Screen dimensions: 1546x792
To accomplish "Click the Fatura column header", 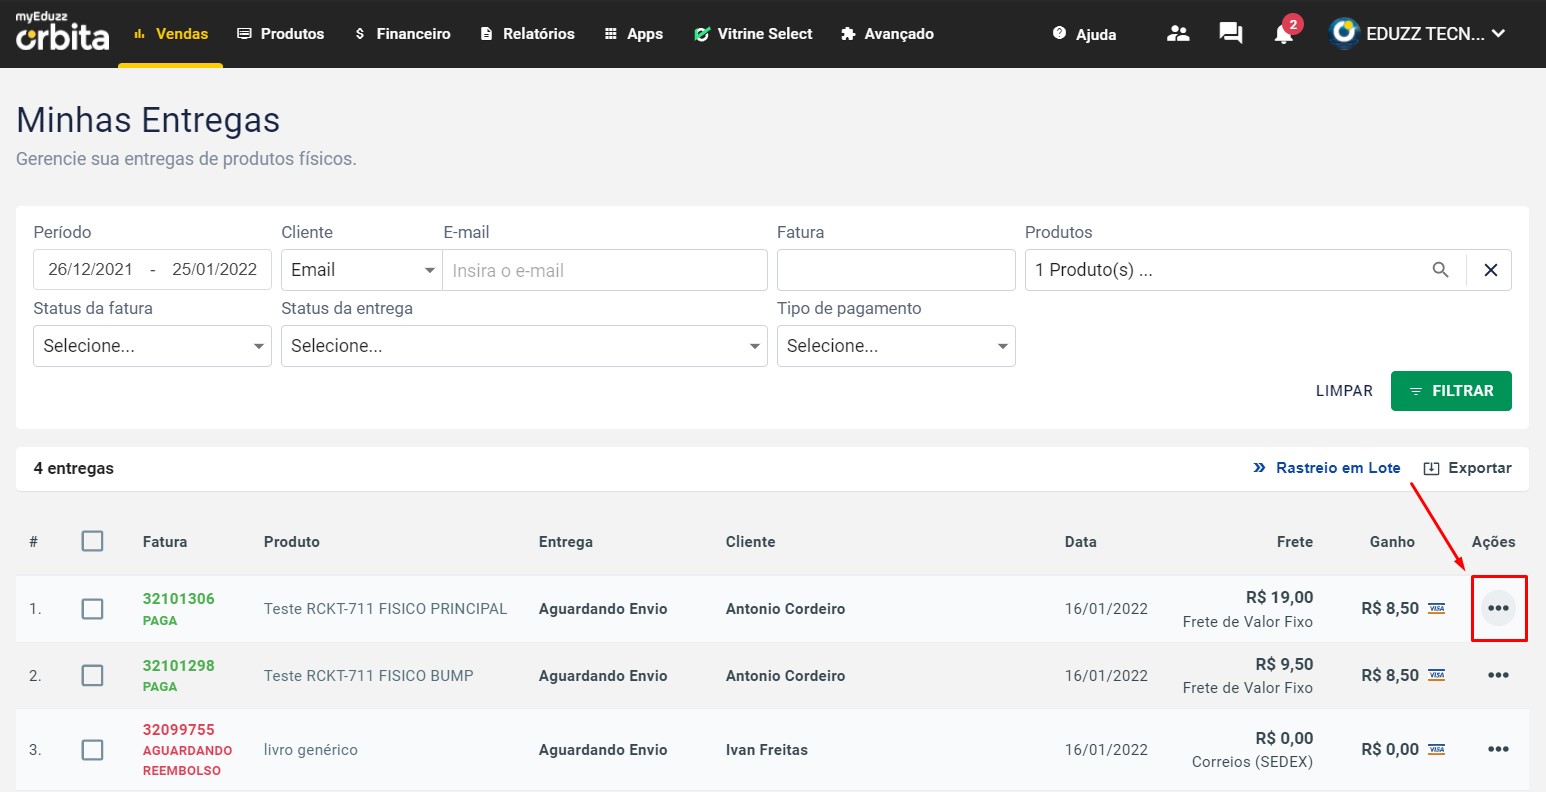I will (165, 542).
